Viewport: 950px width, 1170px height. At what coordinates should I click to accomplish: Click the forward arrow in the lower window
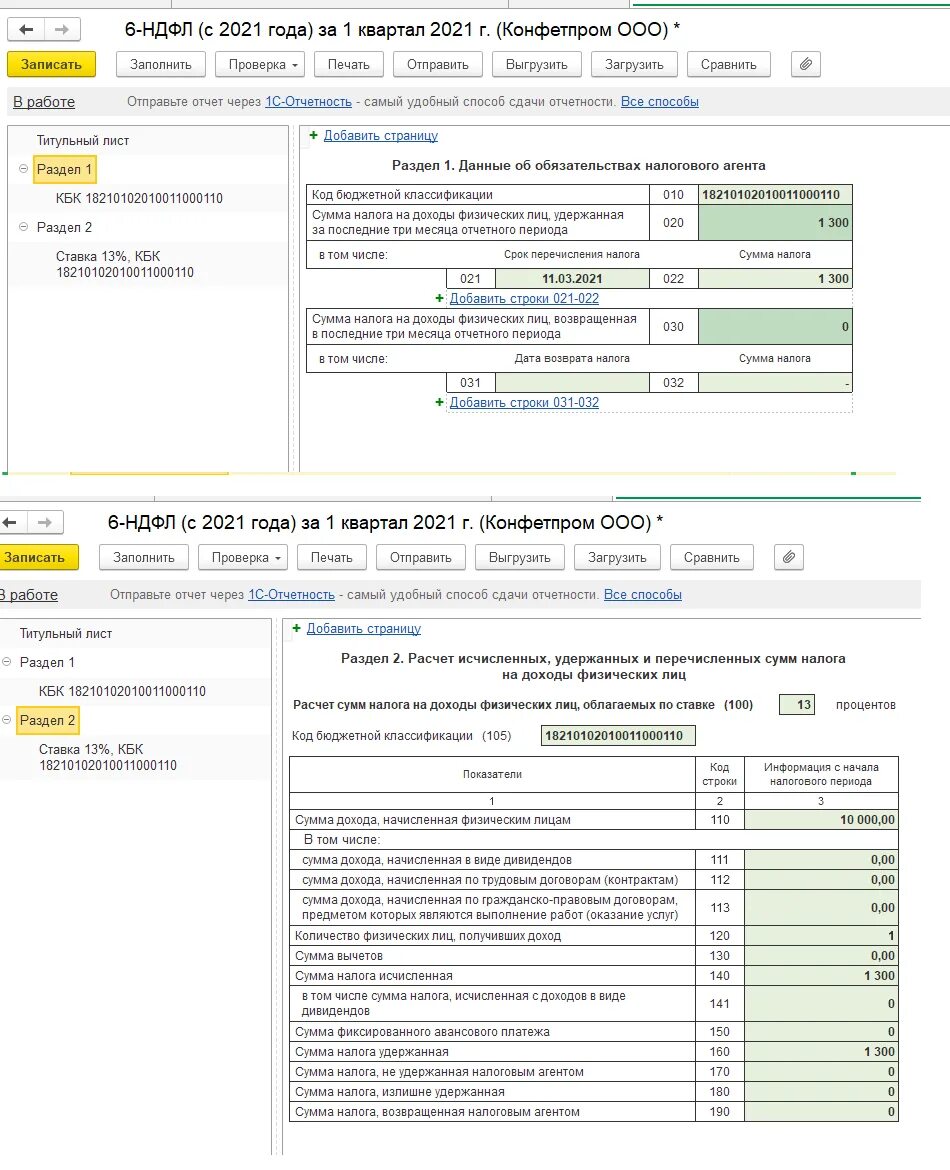[x=46, y=522]
